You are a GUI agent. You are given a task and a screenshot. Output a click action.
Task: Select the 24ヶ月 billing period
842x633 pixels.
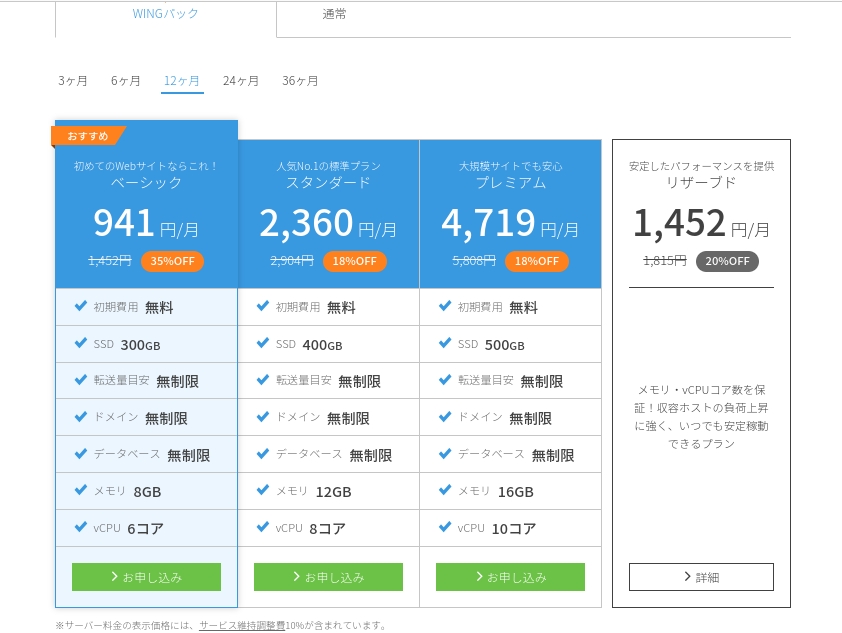pyautogui.click(x=241, y=81)
